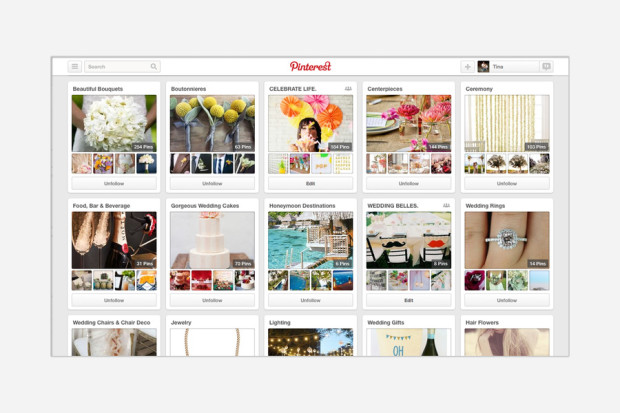Click group icon on CELEBRATE LIFE board

(x=347, y=89)
